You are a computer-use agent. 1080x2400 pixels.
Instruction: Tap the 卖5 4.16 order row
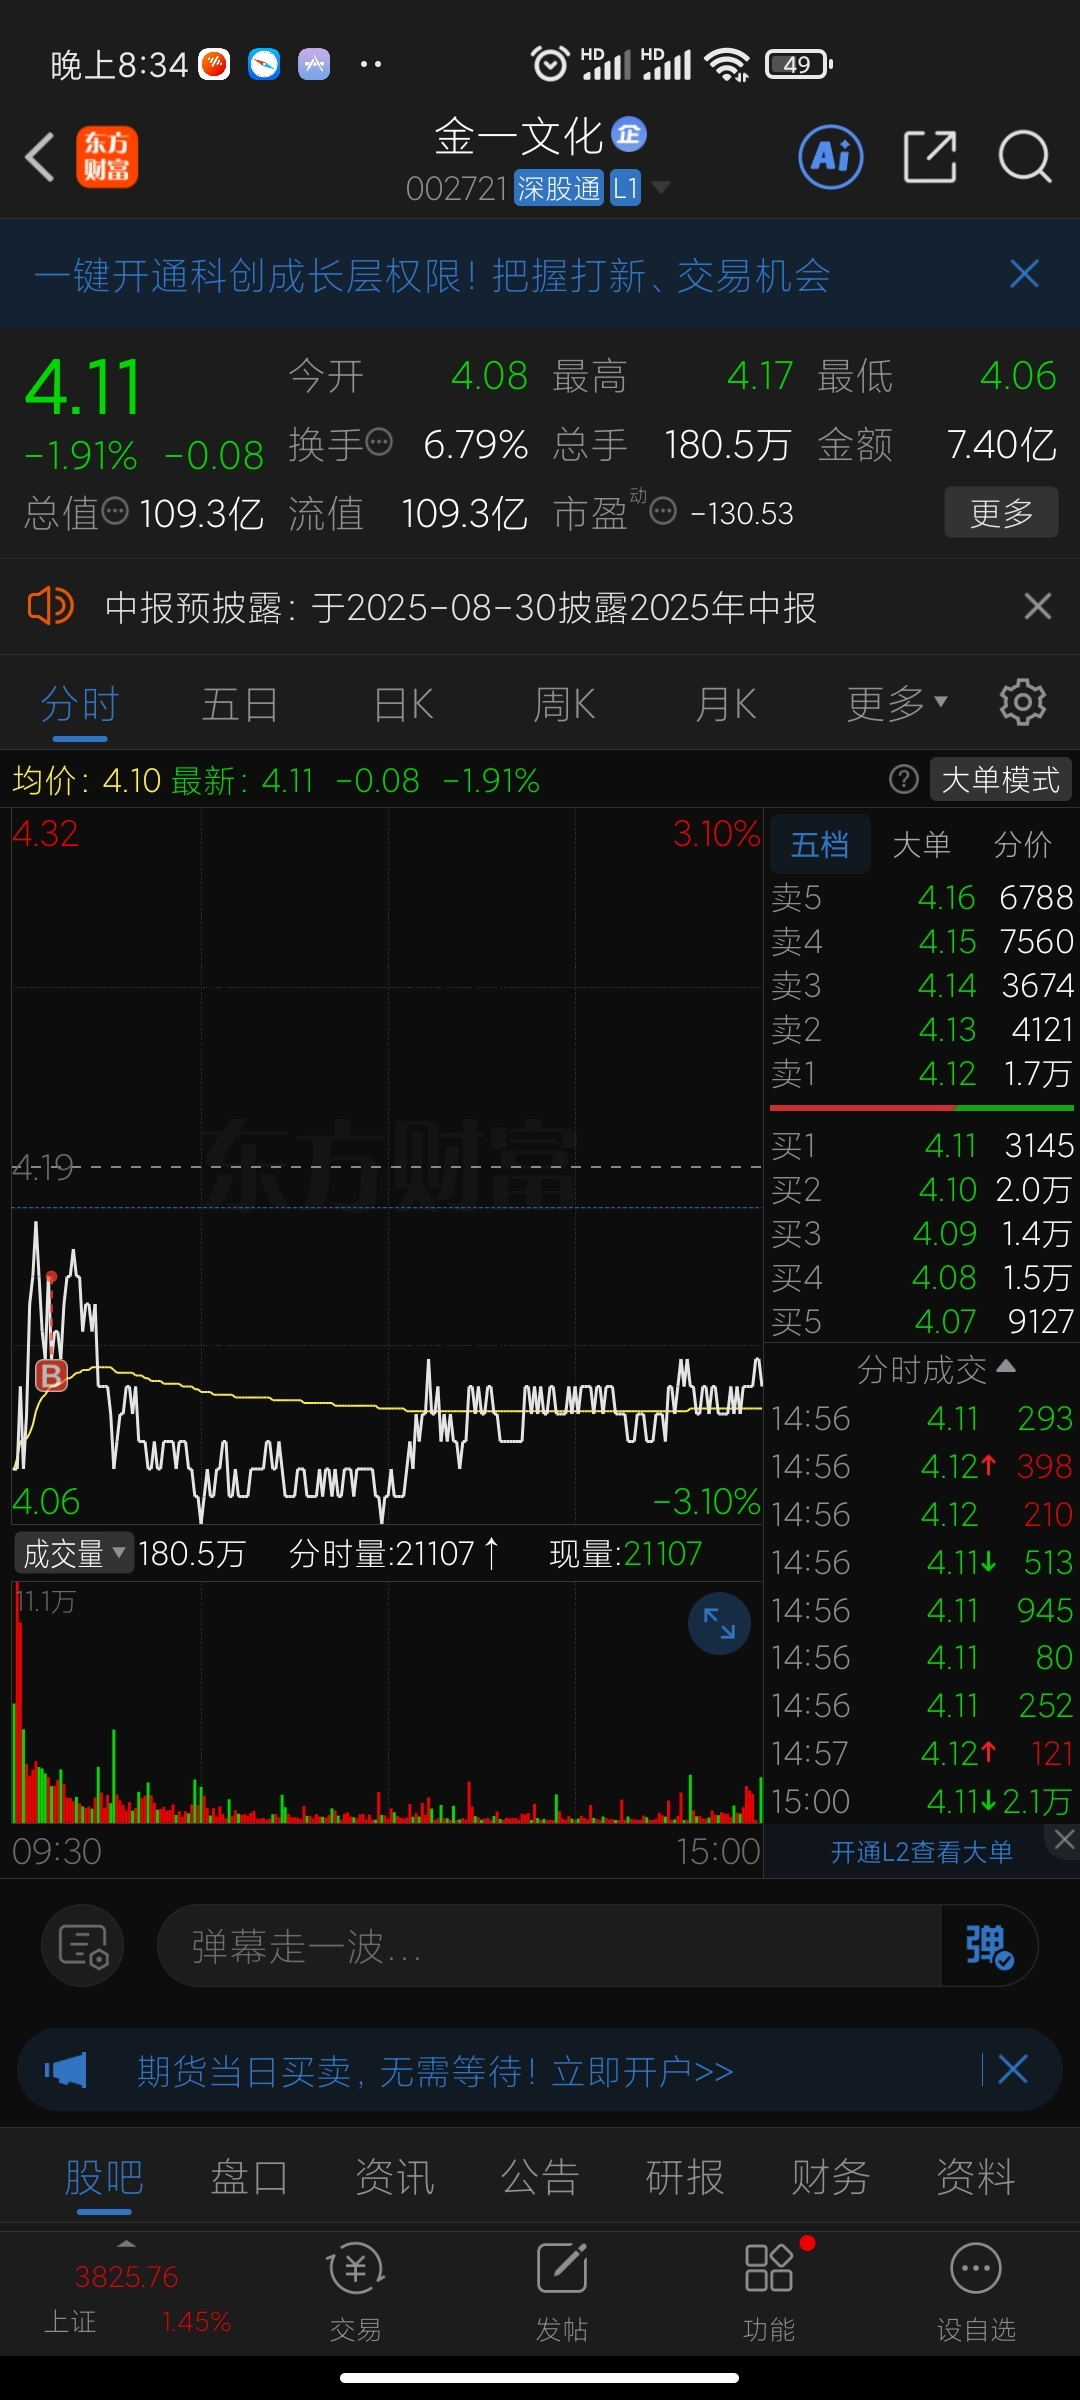pos(922,897)
